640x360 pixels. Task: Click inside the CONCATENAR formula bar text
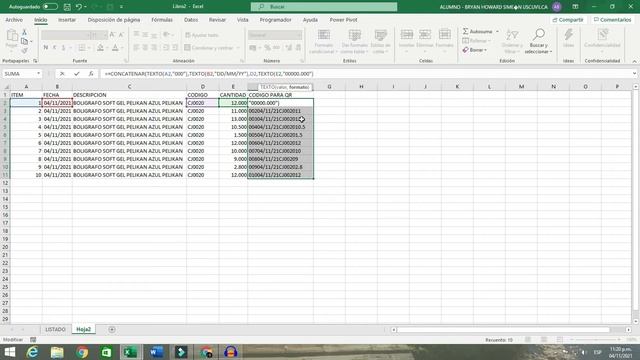pos(209,73)
